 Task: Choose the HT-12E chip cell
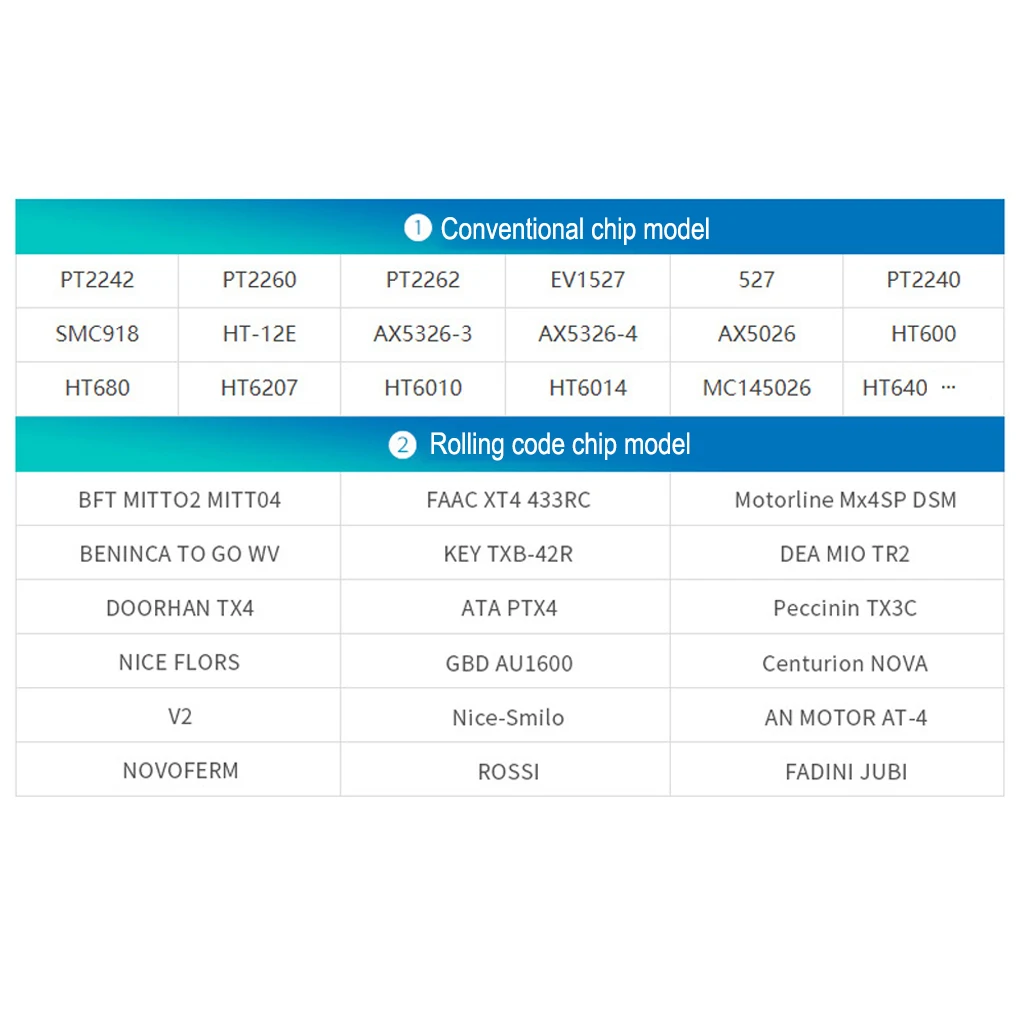pyautogui.click(x=259, y=334)
